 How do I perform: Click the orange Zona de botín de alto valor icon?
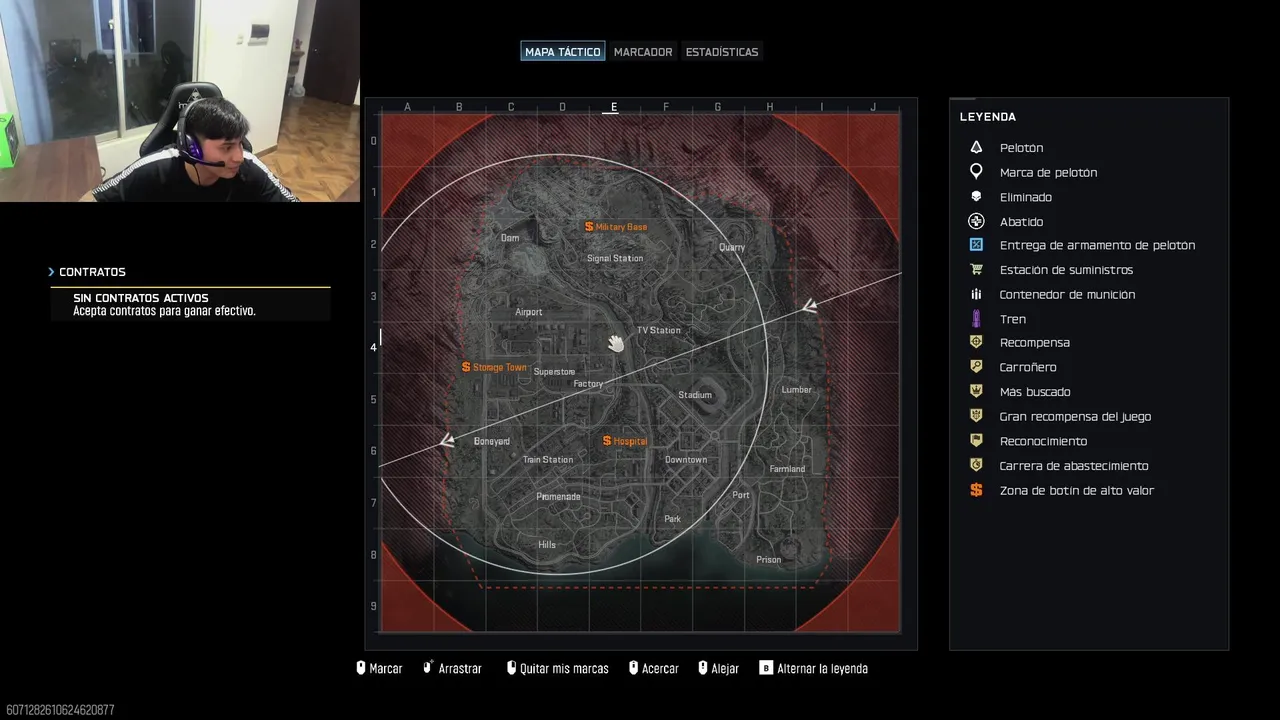pos(977,490)
